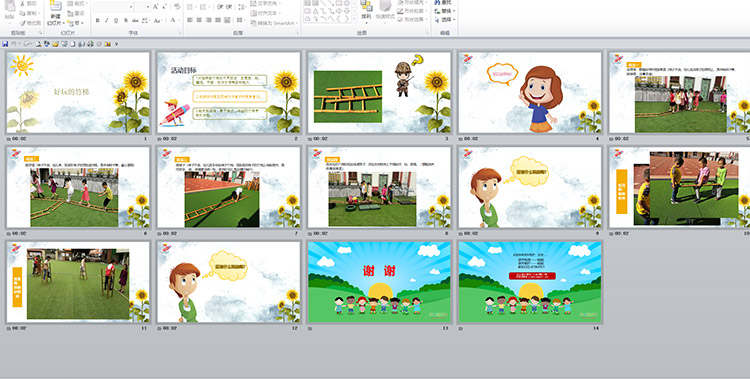Image resolution: width=750 pixels, height=379 pixels.
Task: Click the Redo arrow in quick access toolbar
Action: click(26, 44)
